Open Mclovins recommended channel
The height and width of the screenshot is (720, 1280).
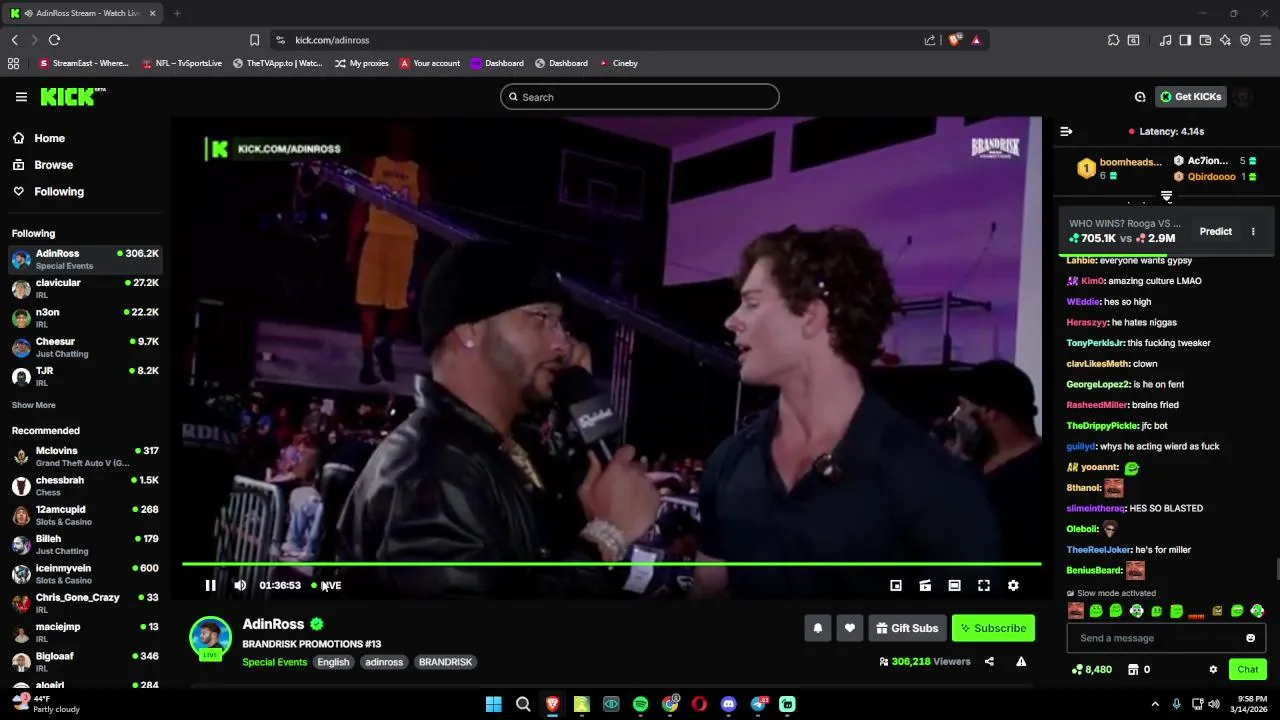point(85,456)
